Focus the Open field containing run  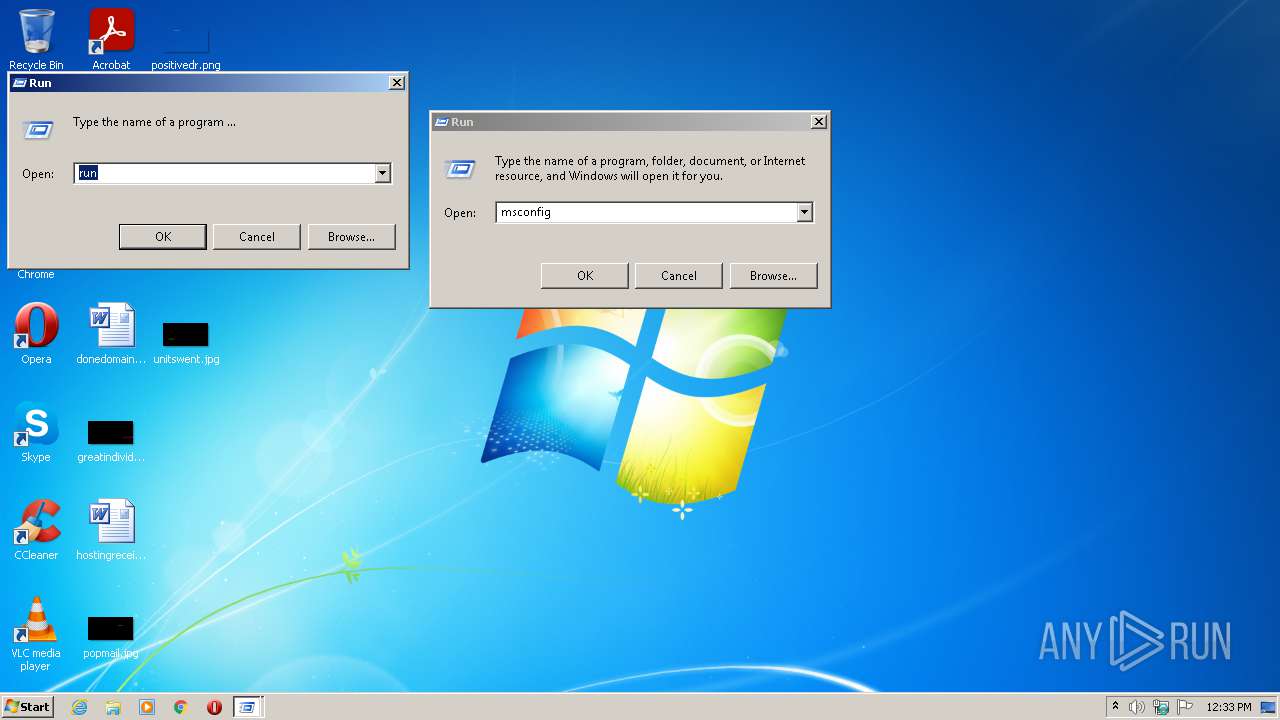(224, 173)
